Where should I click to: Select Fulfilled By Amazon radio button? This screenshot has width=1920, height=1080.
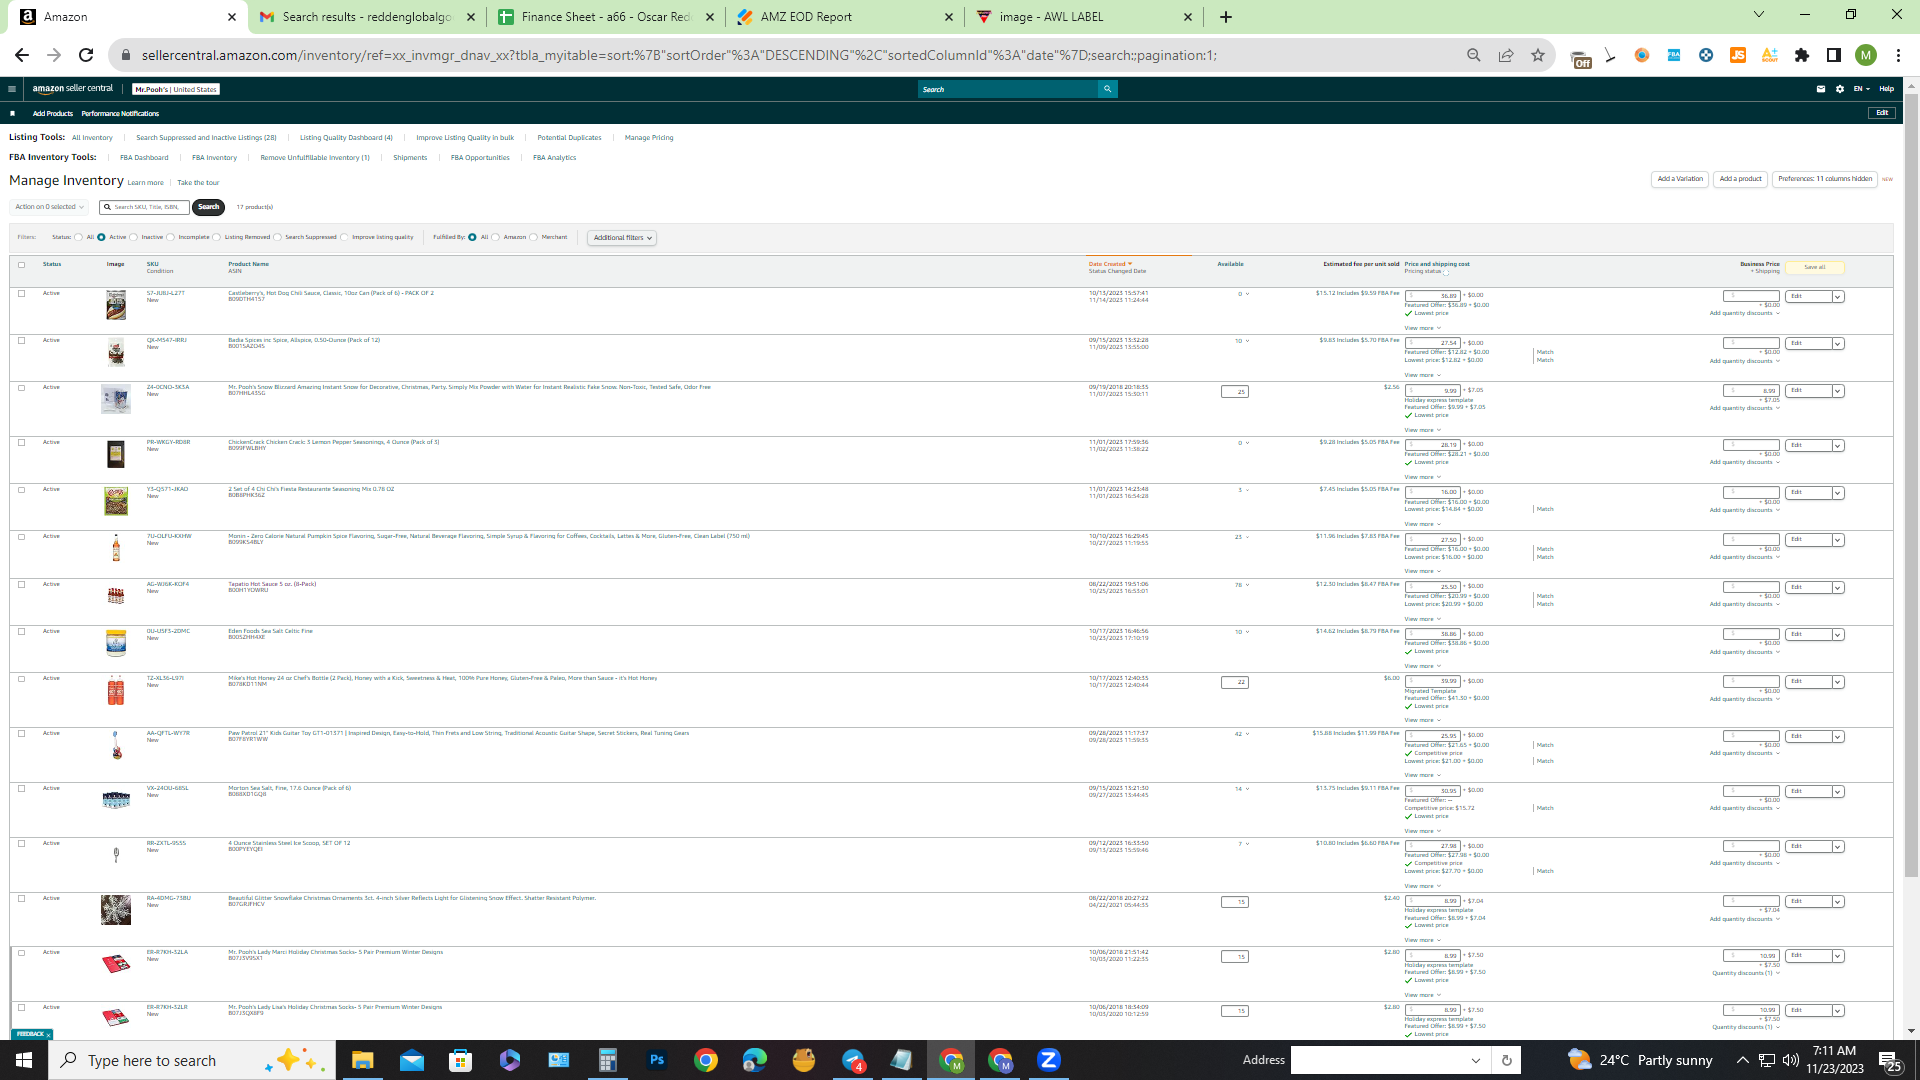[496, 238]
